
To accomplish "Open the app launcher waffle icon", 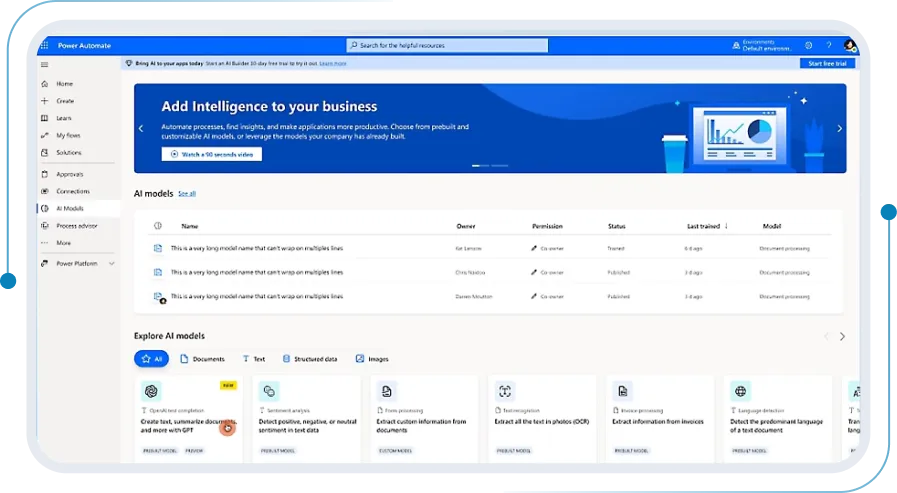I will coord(45,45).
